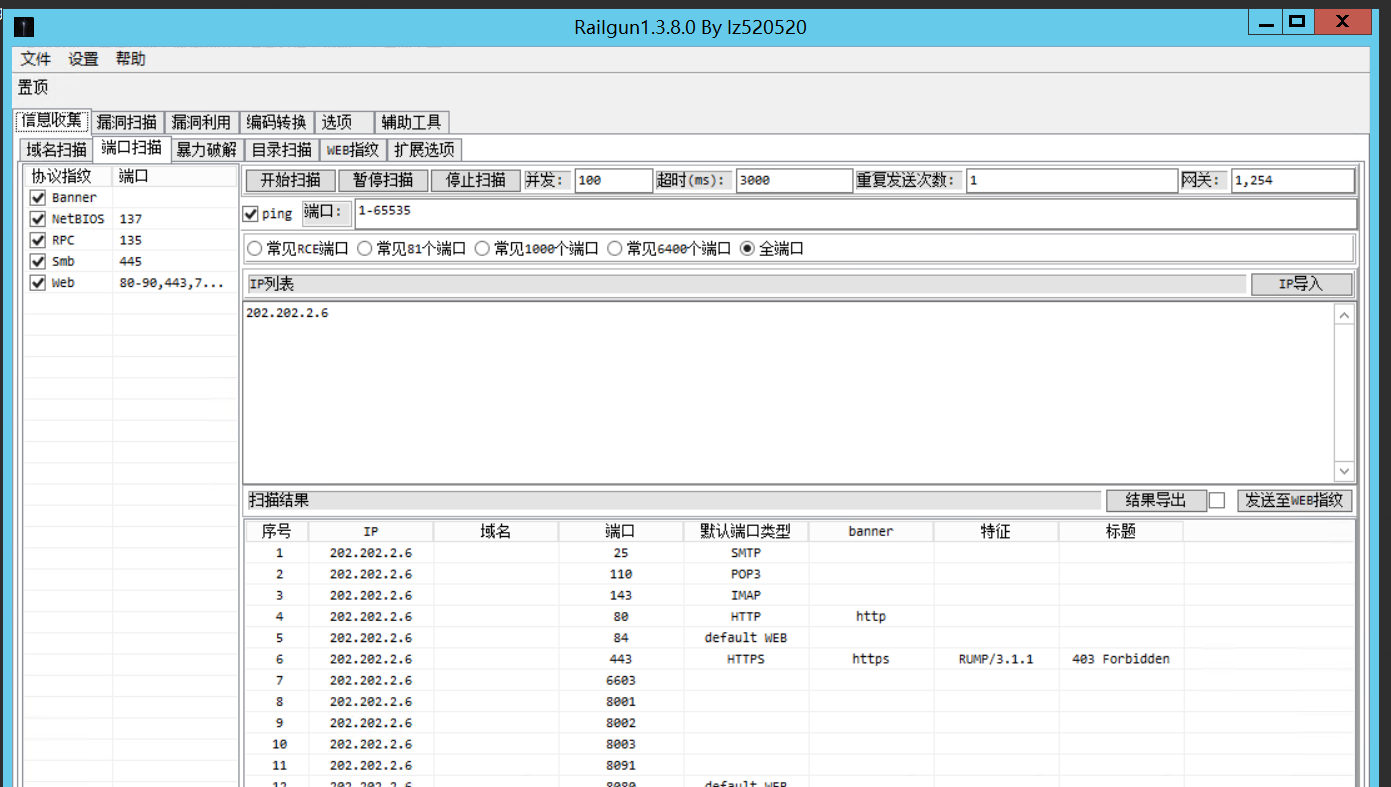The width and height of the screenshot is (1391, 787).
Task: Select the port 6603 result row
Action: pos(799,680)
